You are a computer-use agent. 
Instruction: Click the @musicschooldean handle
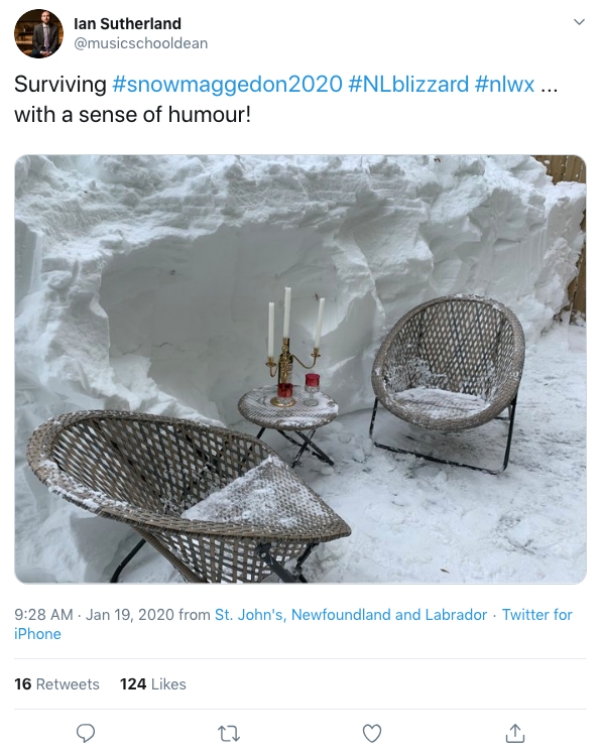141,43
